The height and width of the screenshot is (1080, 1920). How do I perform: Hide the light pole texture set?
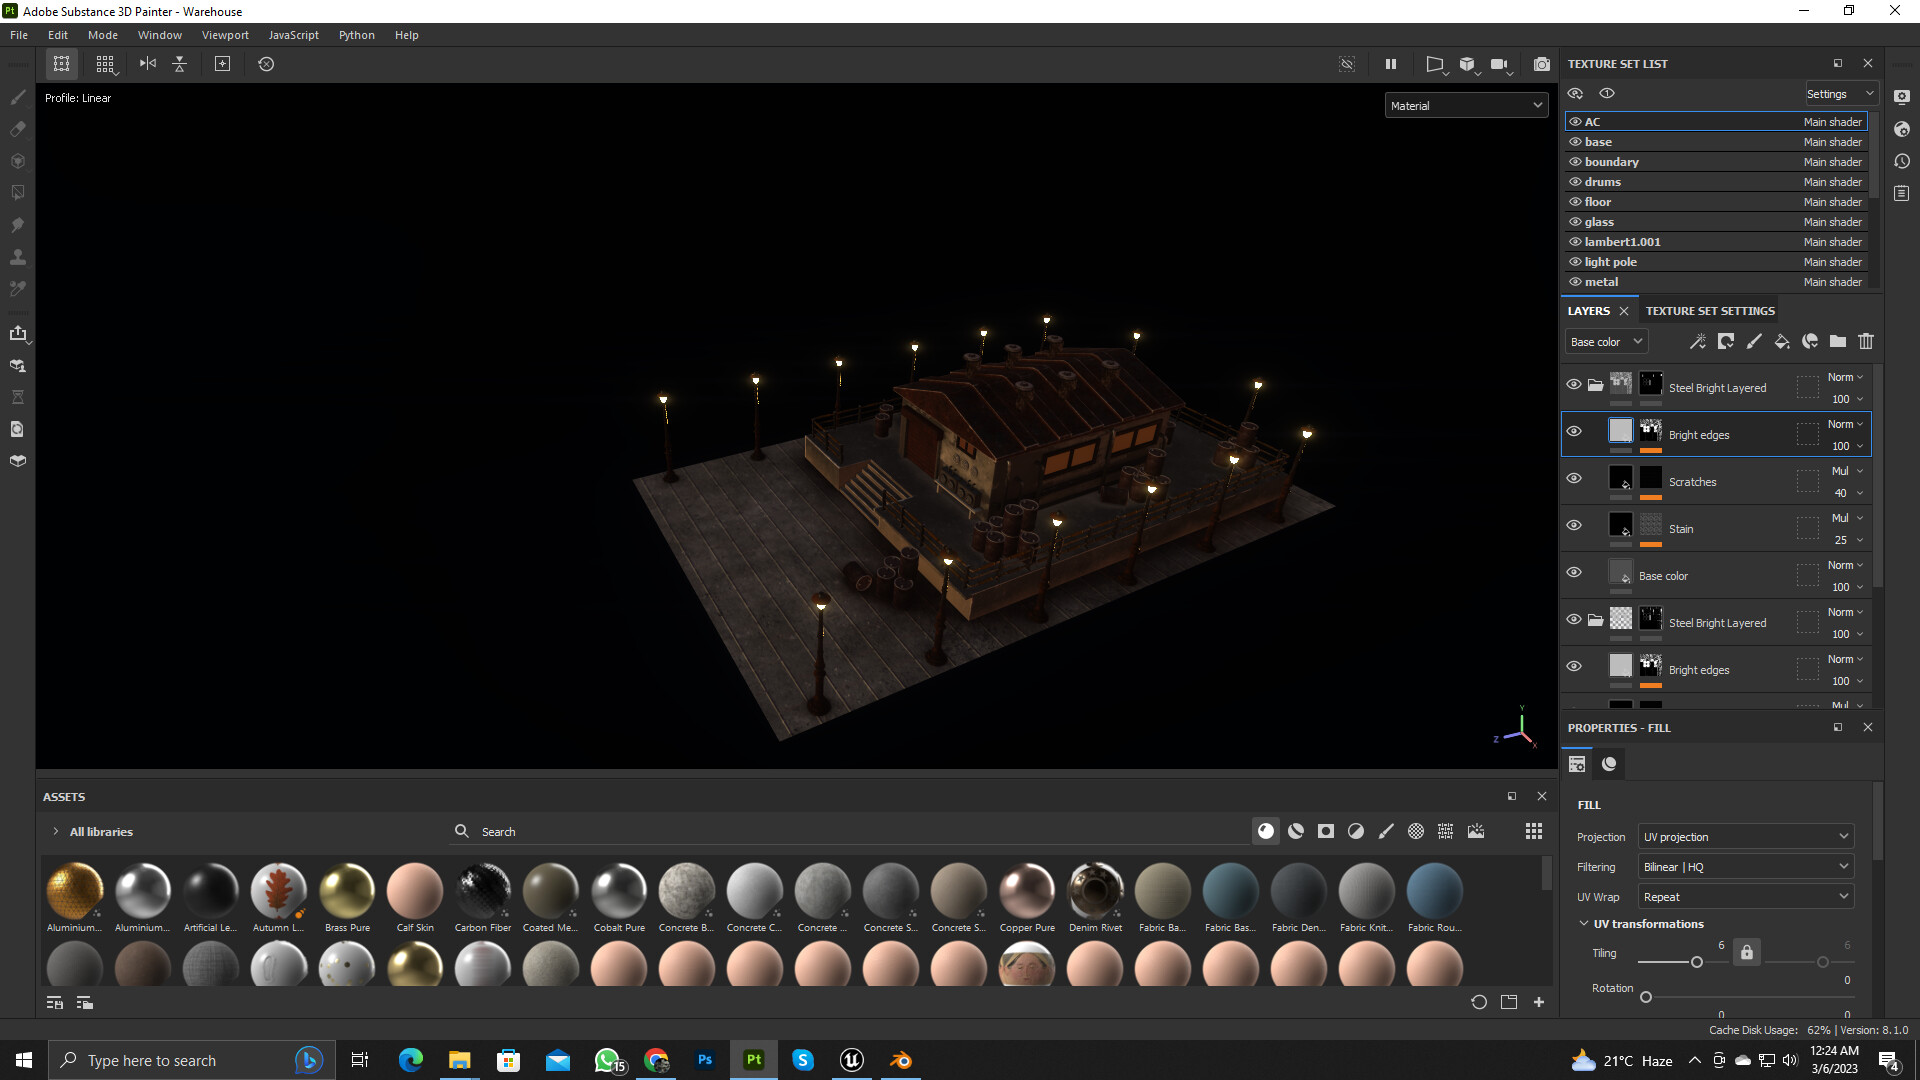[x=1576, y=262]
